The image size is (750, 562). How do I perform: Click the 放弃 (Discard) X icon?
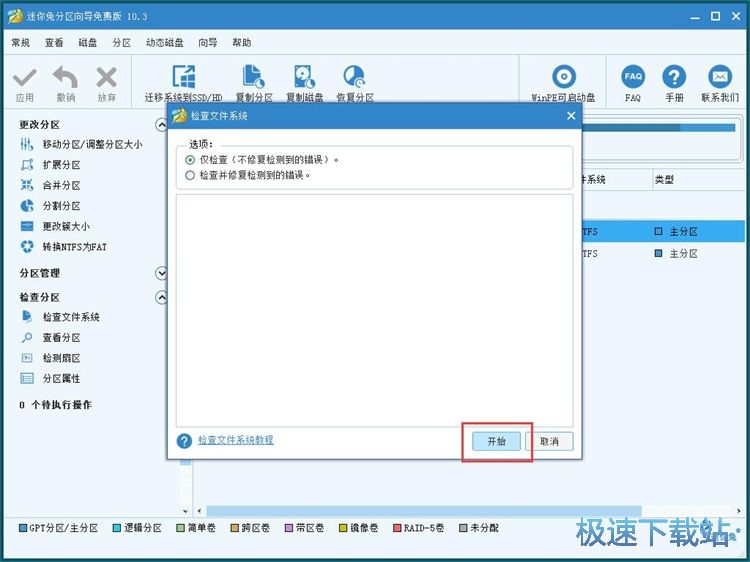tap(106, 77)
